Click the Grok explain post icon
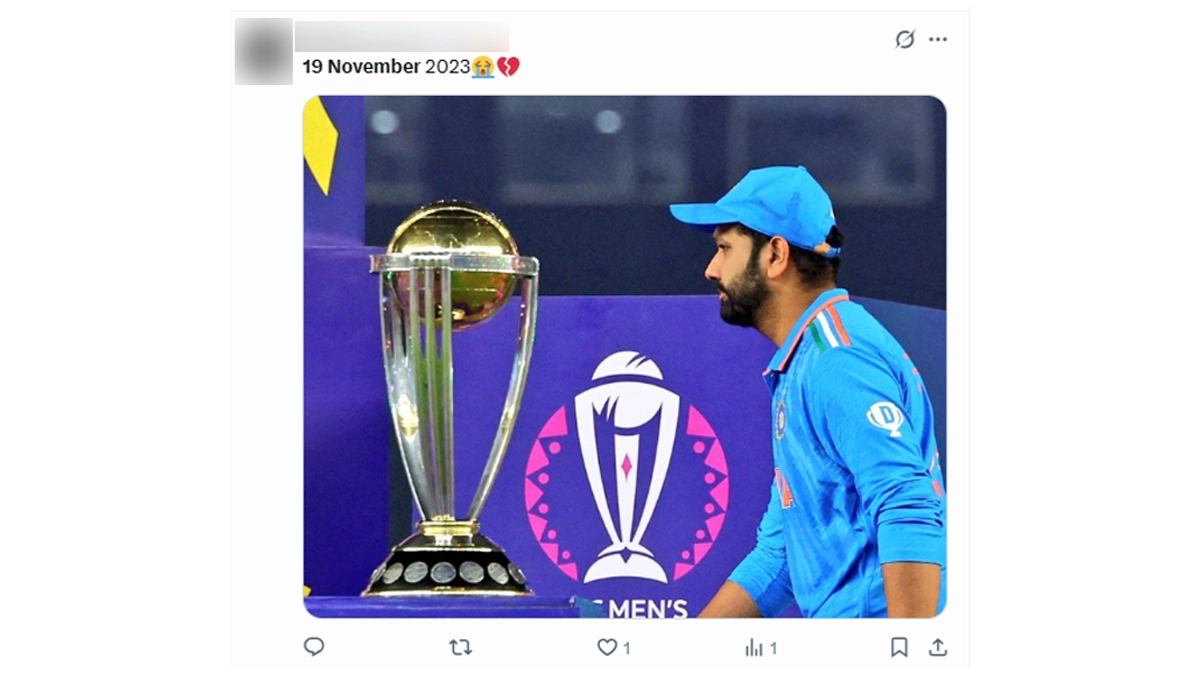The image size is (1200, 675). point(904,39)
